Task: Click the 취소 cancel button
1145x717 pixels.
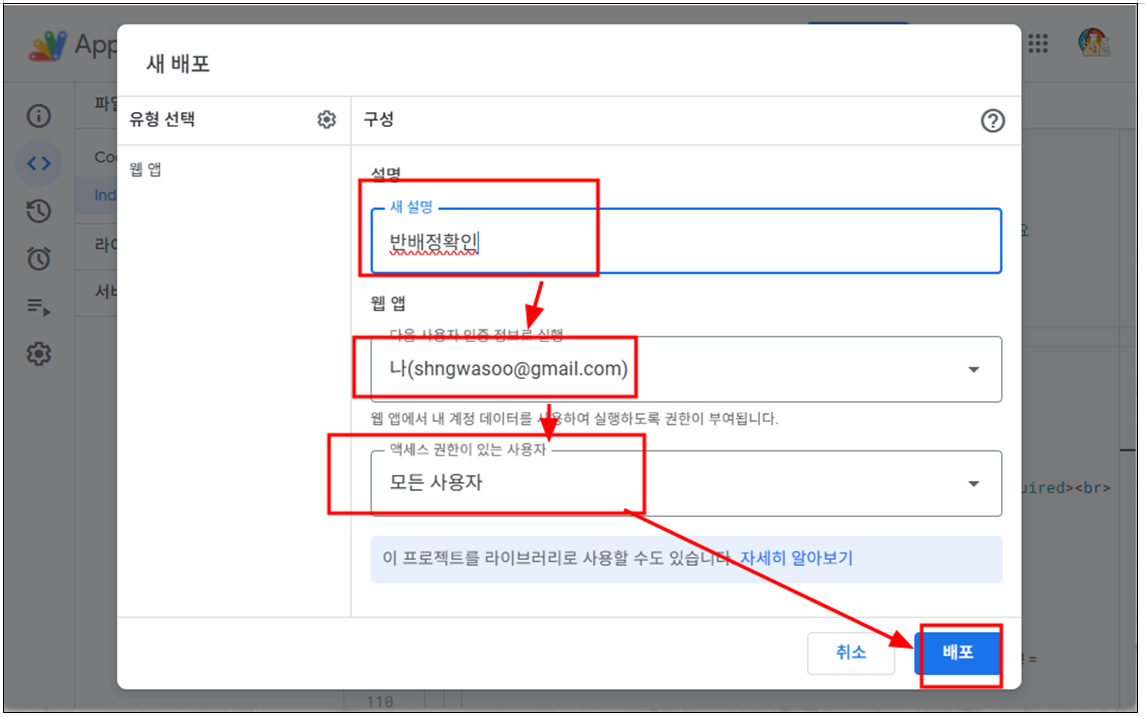Action: 851,652
